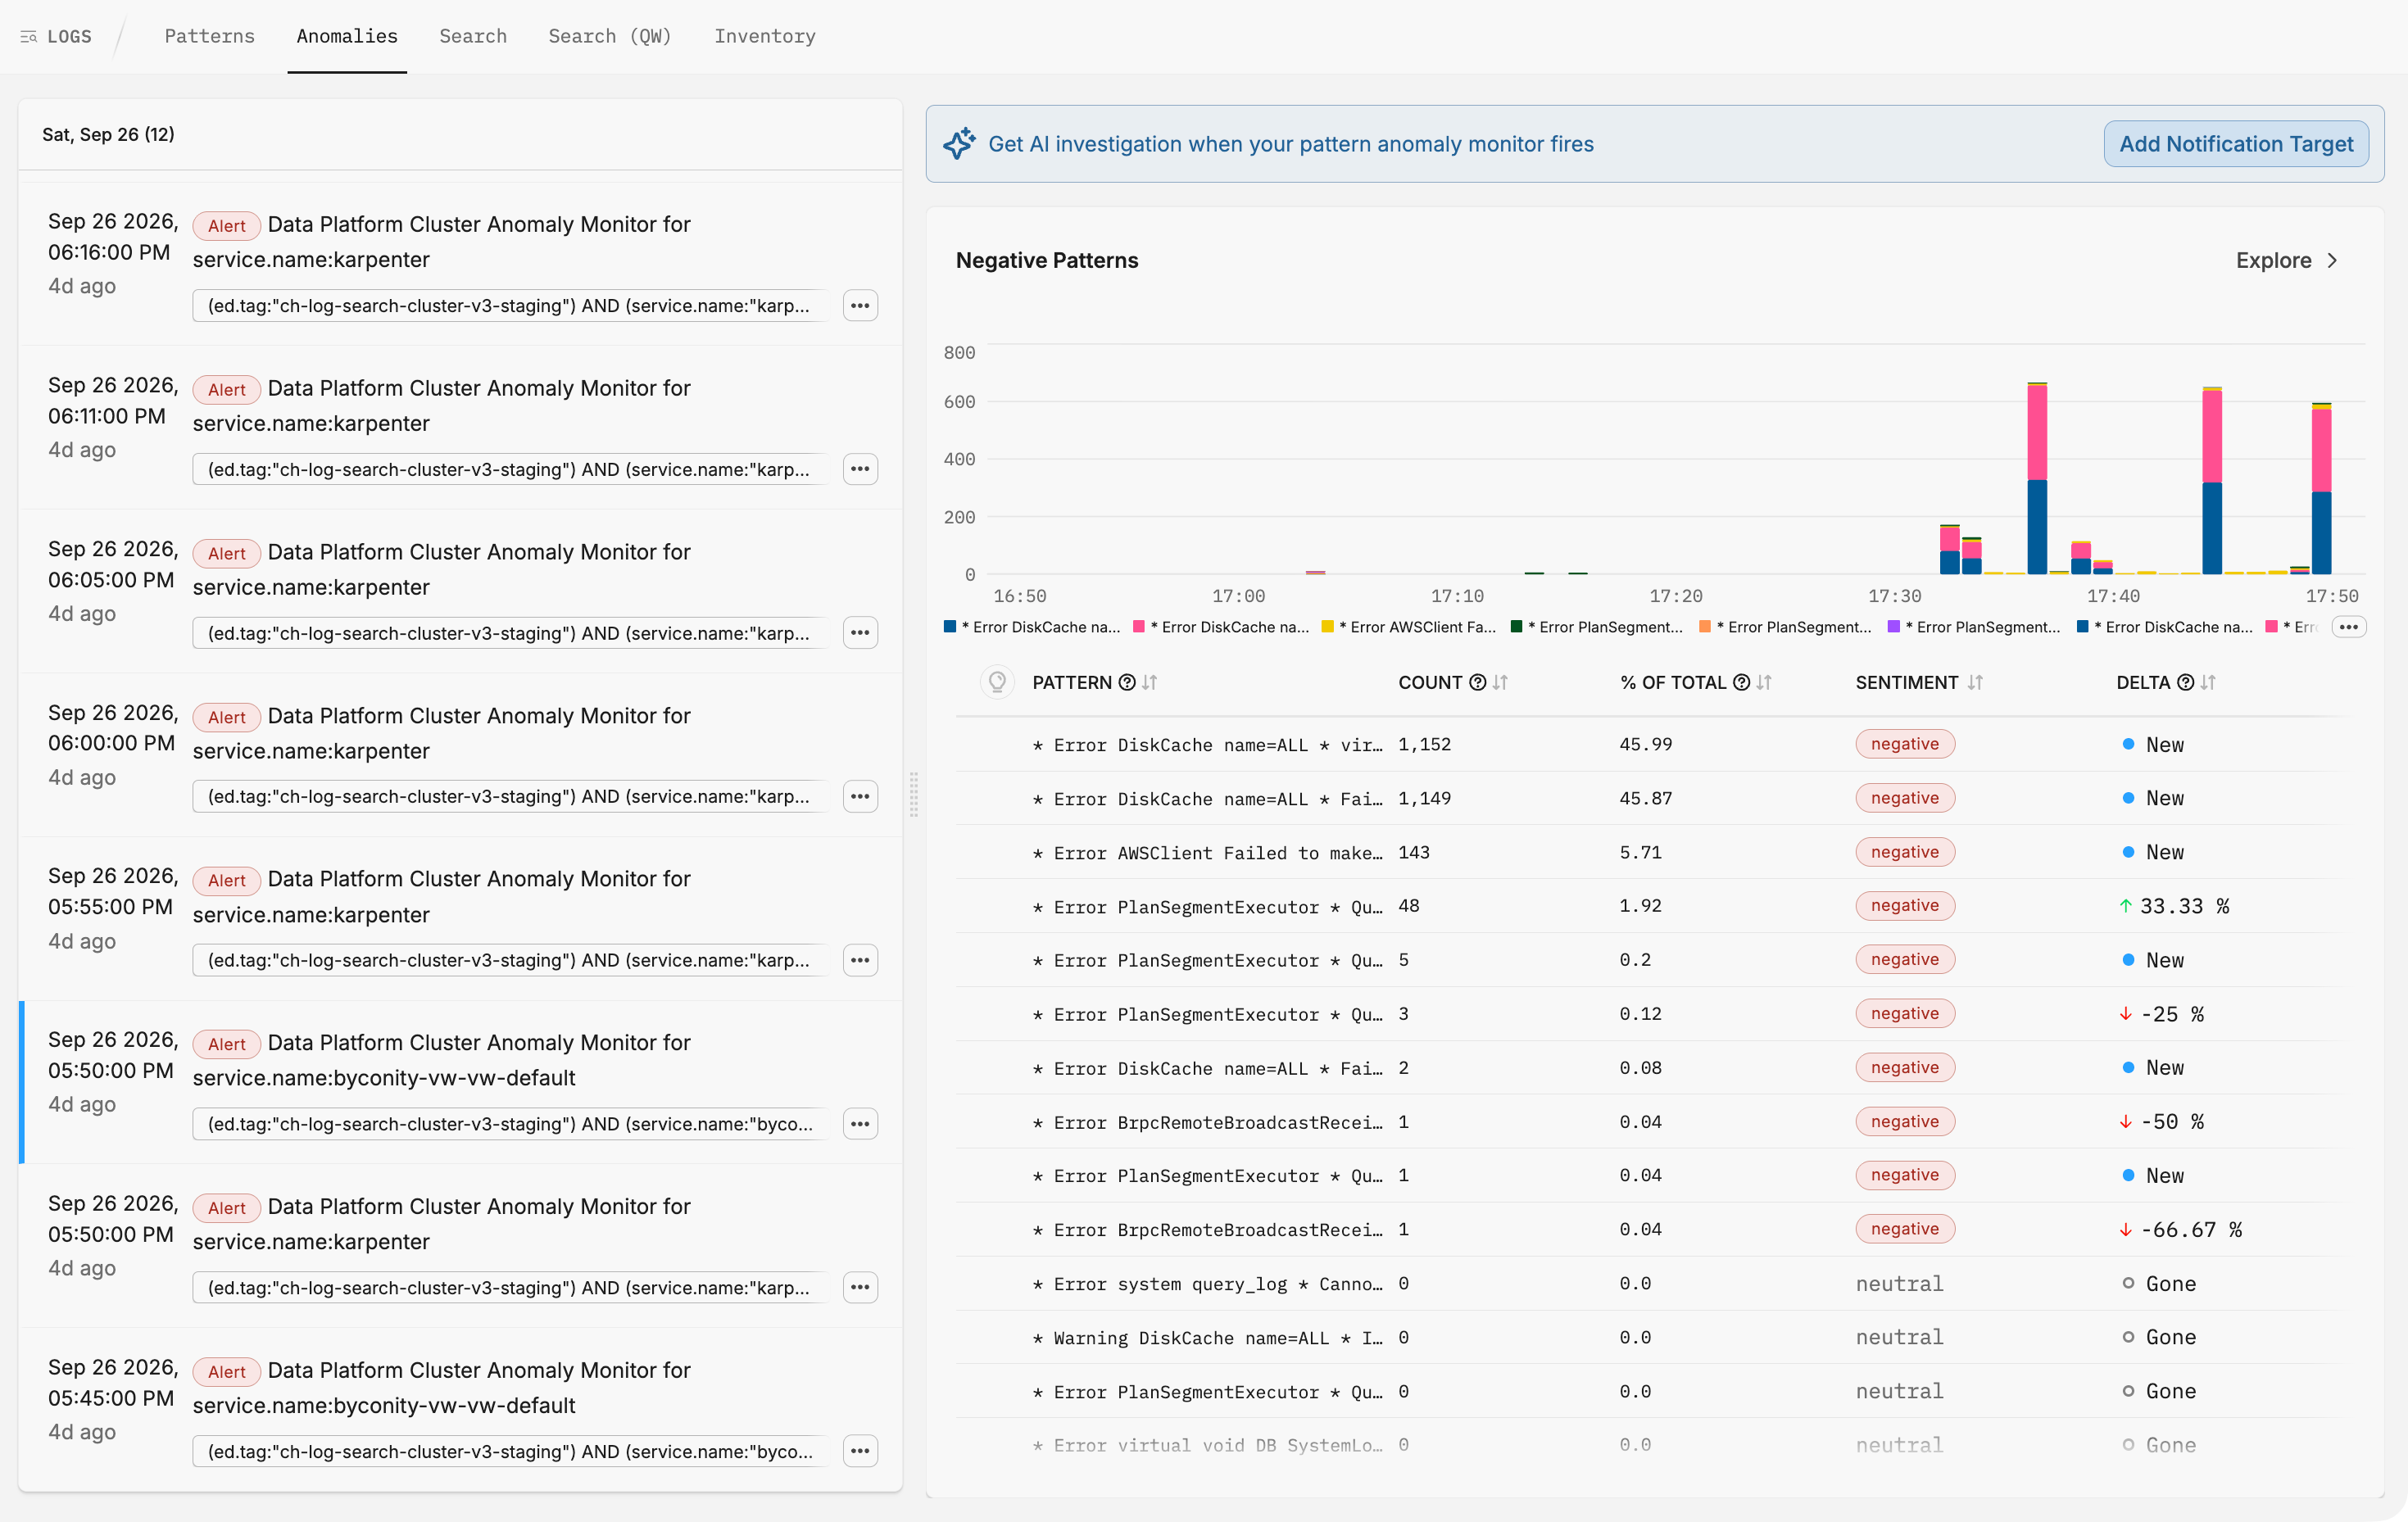Open options menu for 05:50:00 PM karpenter alert

860,1287
